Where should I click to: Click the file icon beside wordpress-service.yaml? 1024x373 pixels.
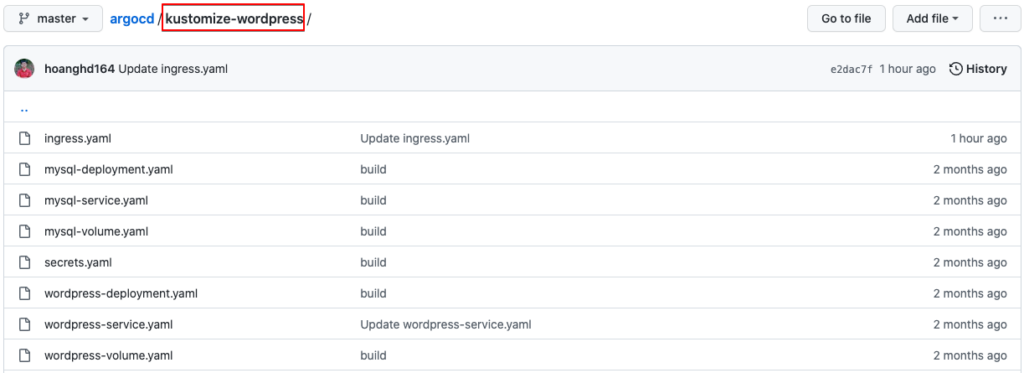point(25,325)
